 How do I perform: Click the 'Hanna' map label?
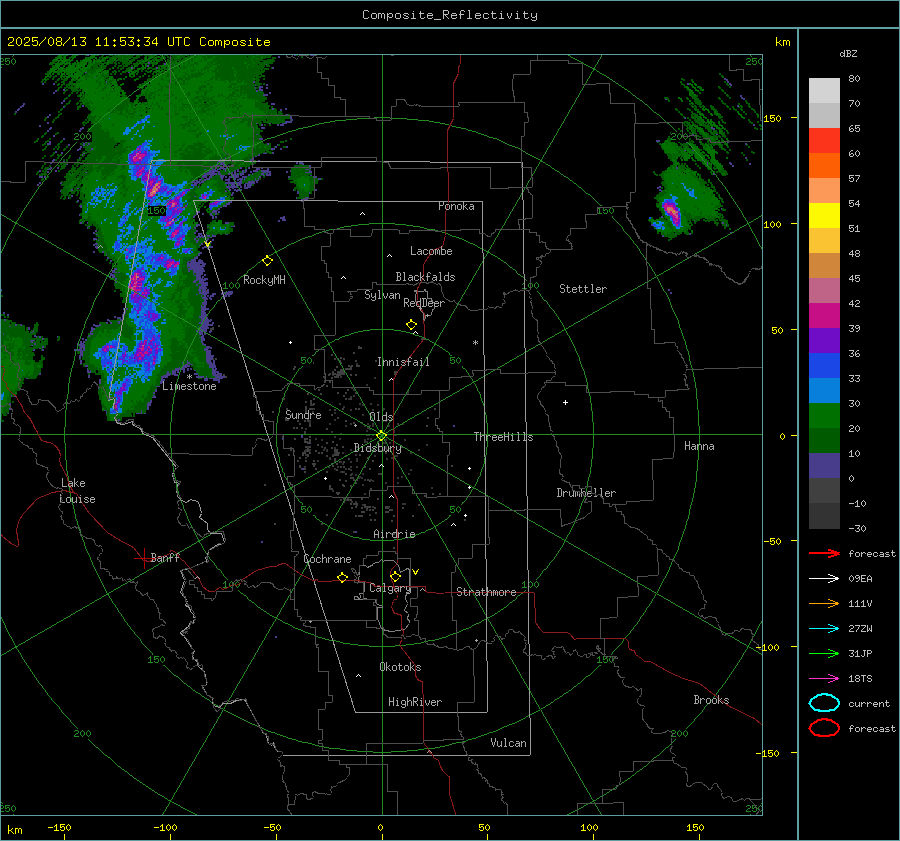pyautogui.click(x=699, y=446)
